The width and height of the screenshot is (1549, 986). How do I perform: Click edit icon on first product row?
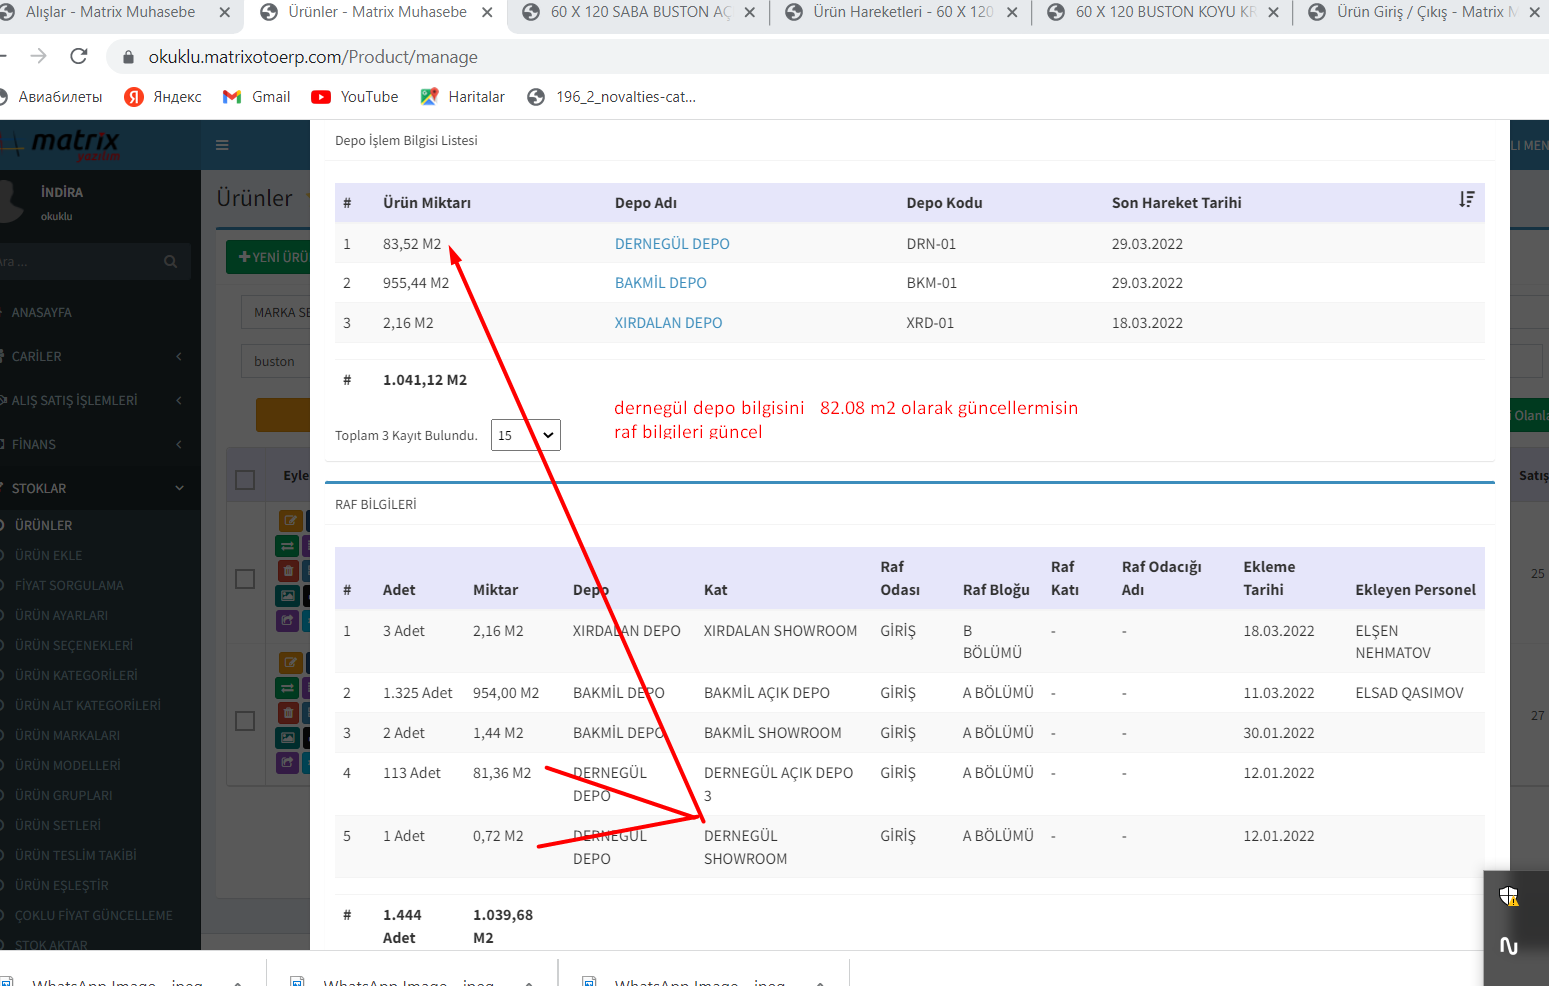pyautogui.click(x=289, y=520)
